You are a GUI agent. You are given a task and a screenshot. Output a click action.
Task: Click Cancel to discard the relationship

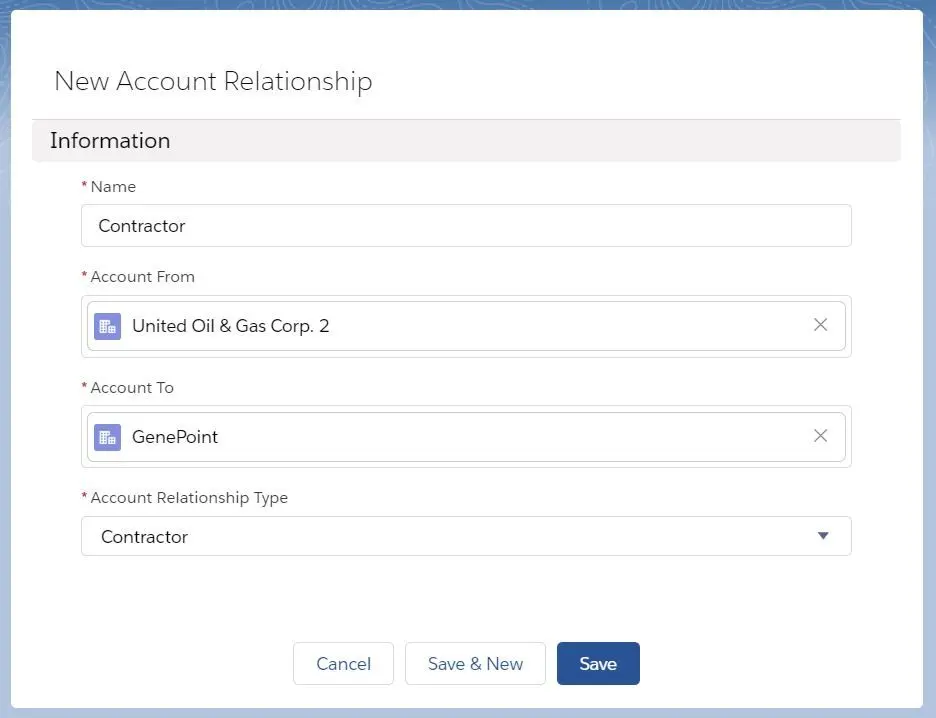pyautogui.click(x=343, y=664)
